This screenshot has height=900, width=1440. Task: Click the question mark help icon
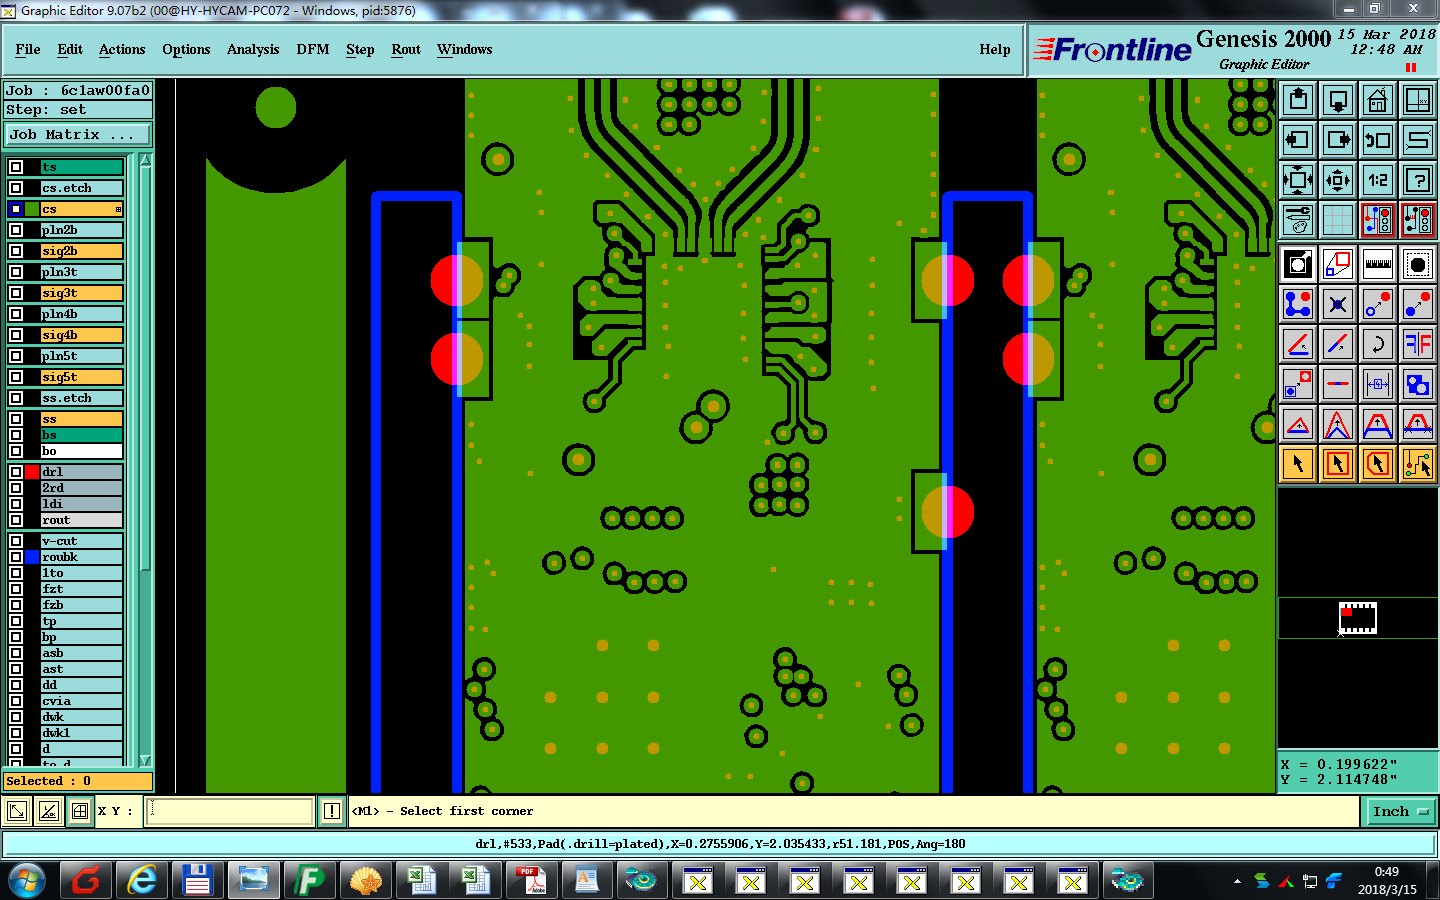(1418, 180)
